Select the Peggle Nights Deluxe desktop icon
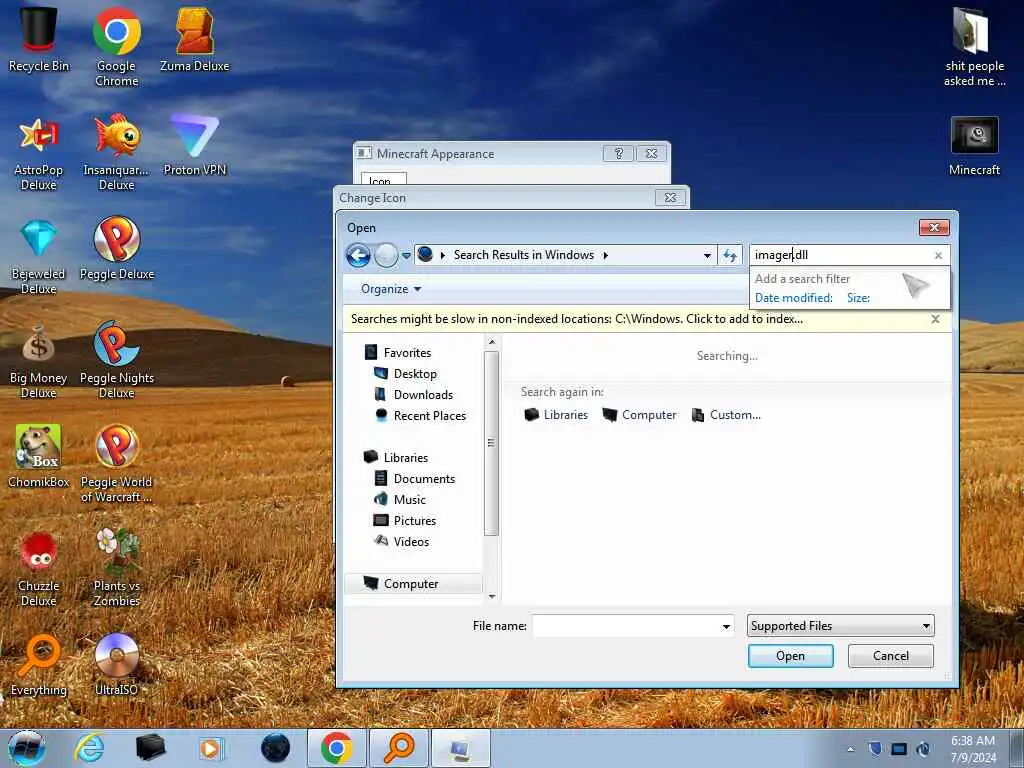The image size is (1024, 768). 116,360
